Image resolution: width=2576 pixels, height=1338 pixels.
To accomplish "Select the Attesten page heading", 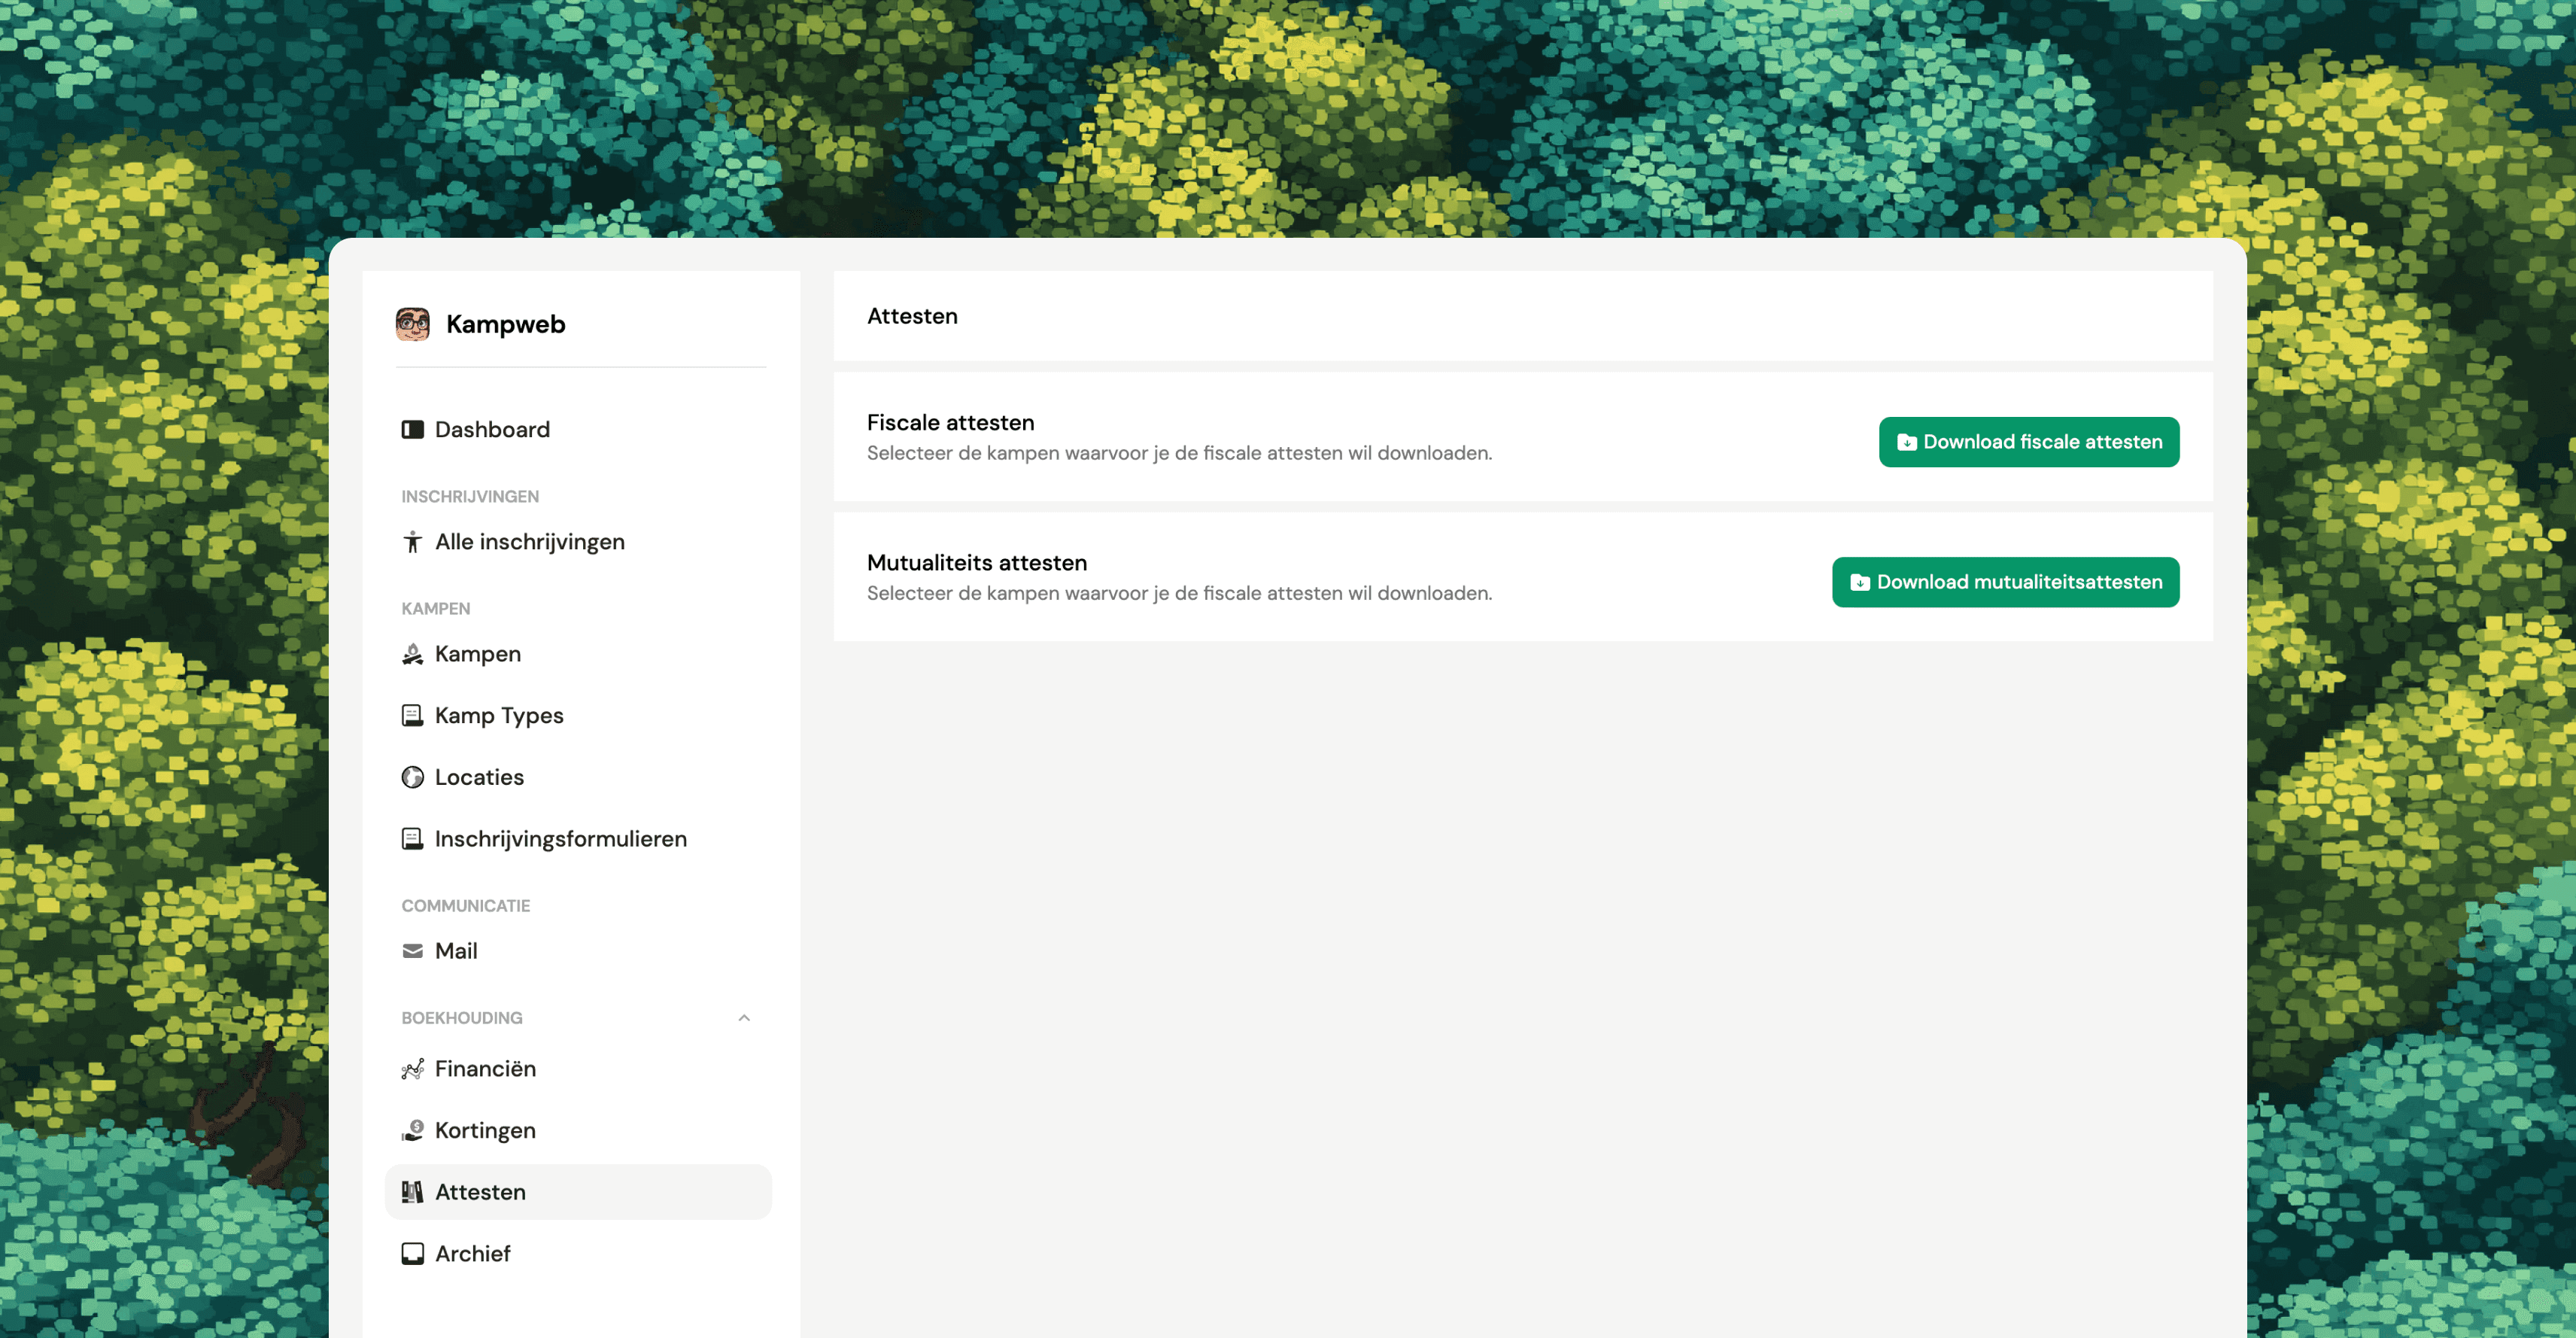I will click(911, 316).
